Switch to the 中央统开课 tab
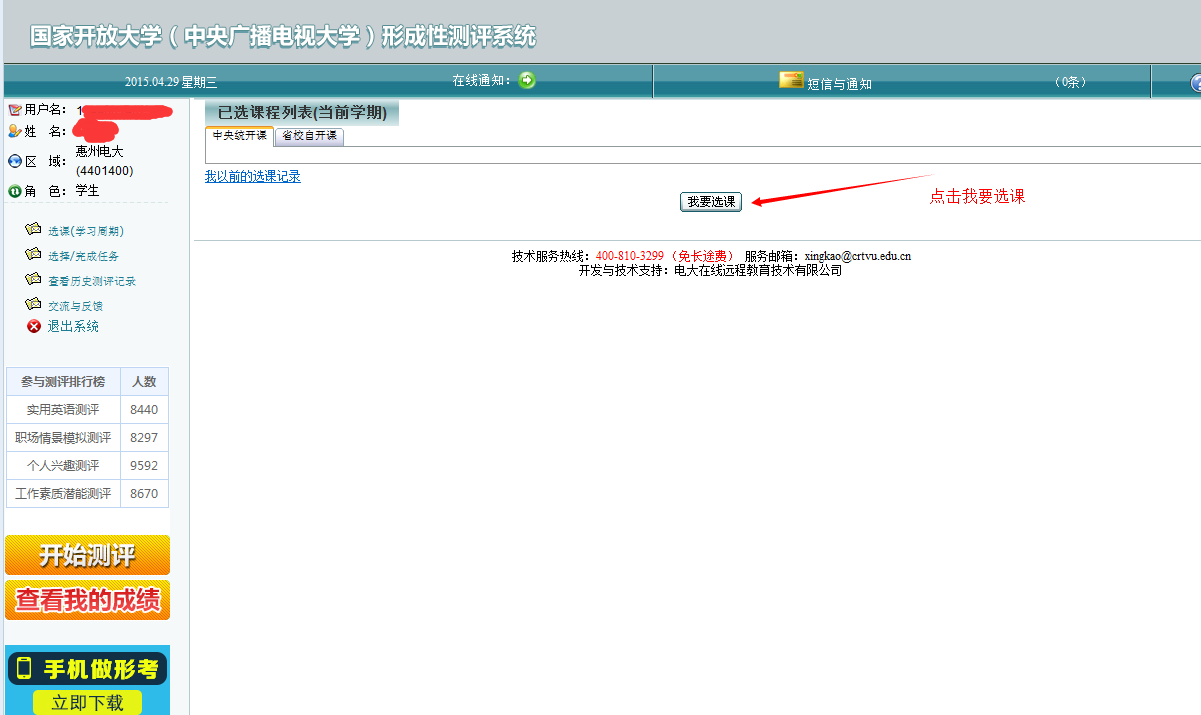Screen dimensions: 1201x715 [239, 136]
